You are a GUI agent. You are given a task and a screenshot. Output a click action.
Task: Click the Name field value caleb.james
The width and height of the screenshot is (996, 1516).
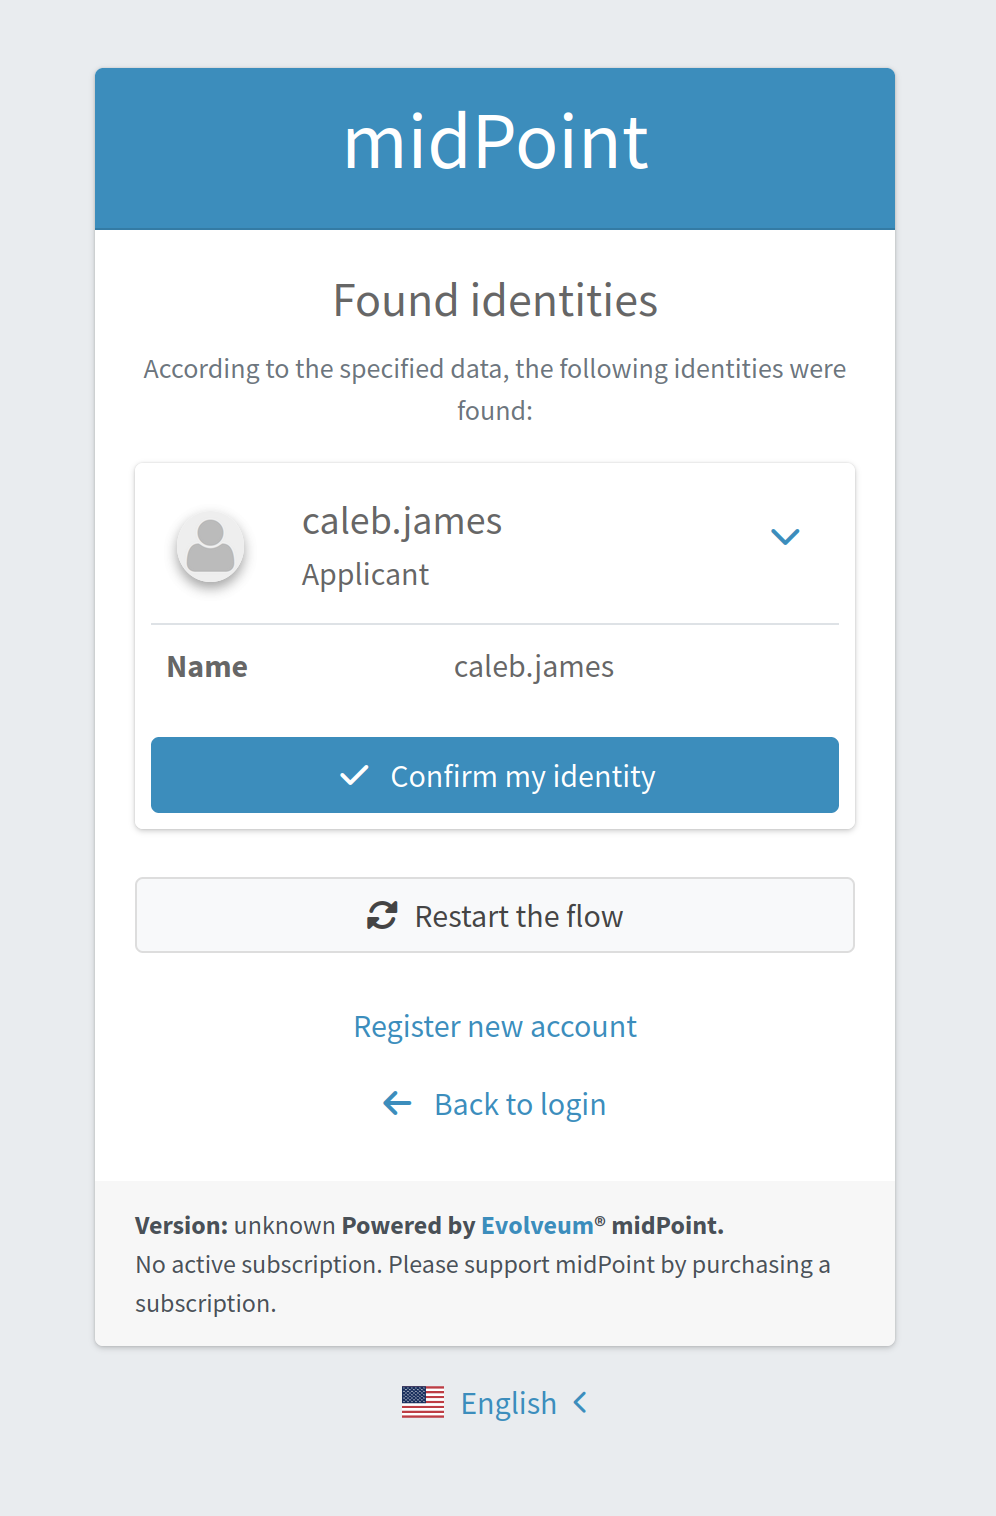click(x=534, y=666)
